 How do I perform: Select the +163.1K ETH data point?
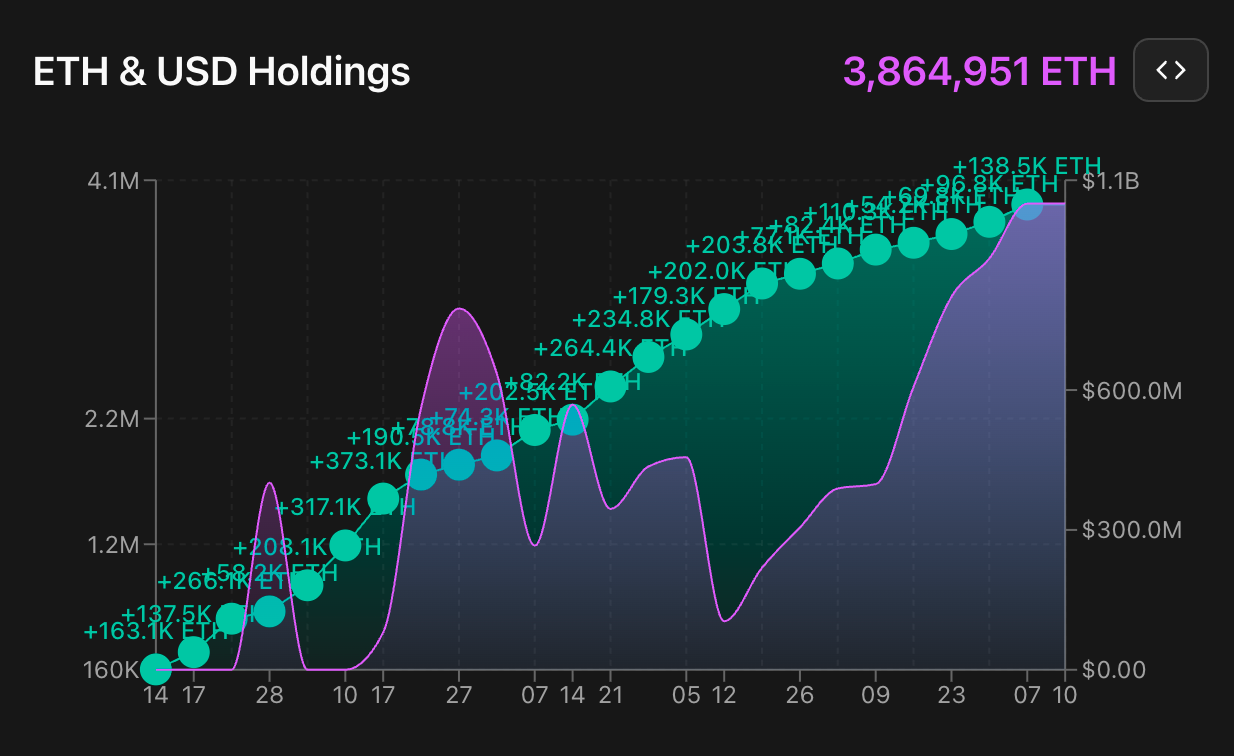(x=157, y=668)
